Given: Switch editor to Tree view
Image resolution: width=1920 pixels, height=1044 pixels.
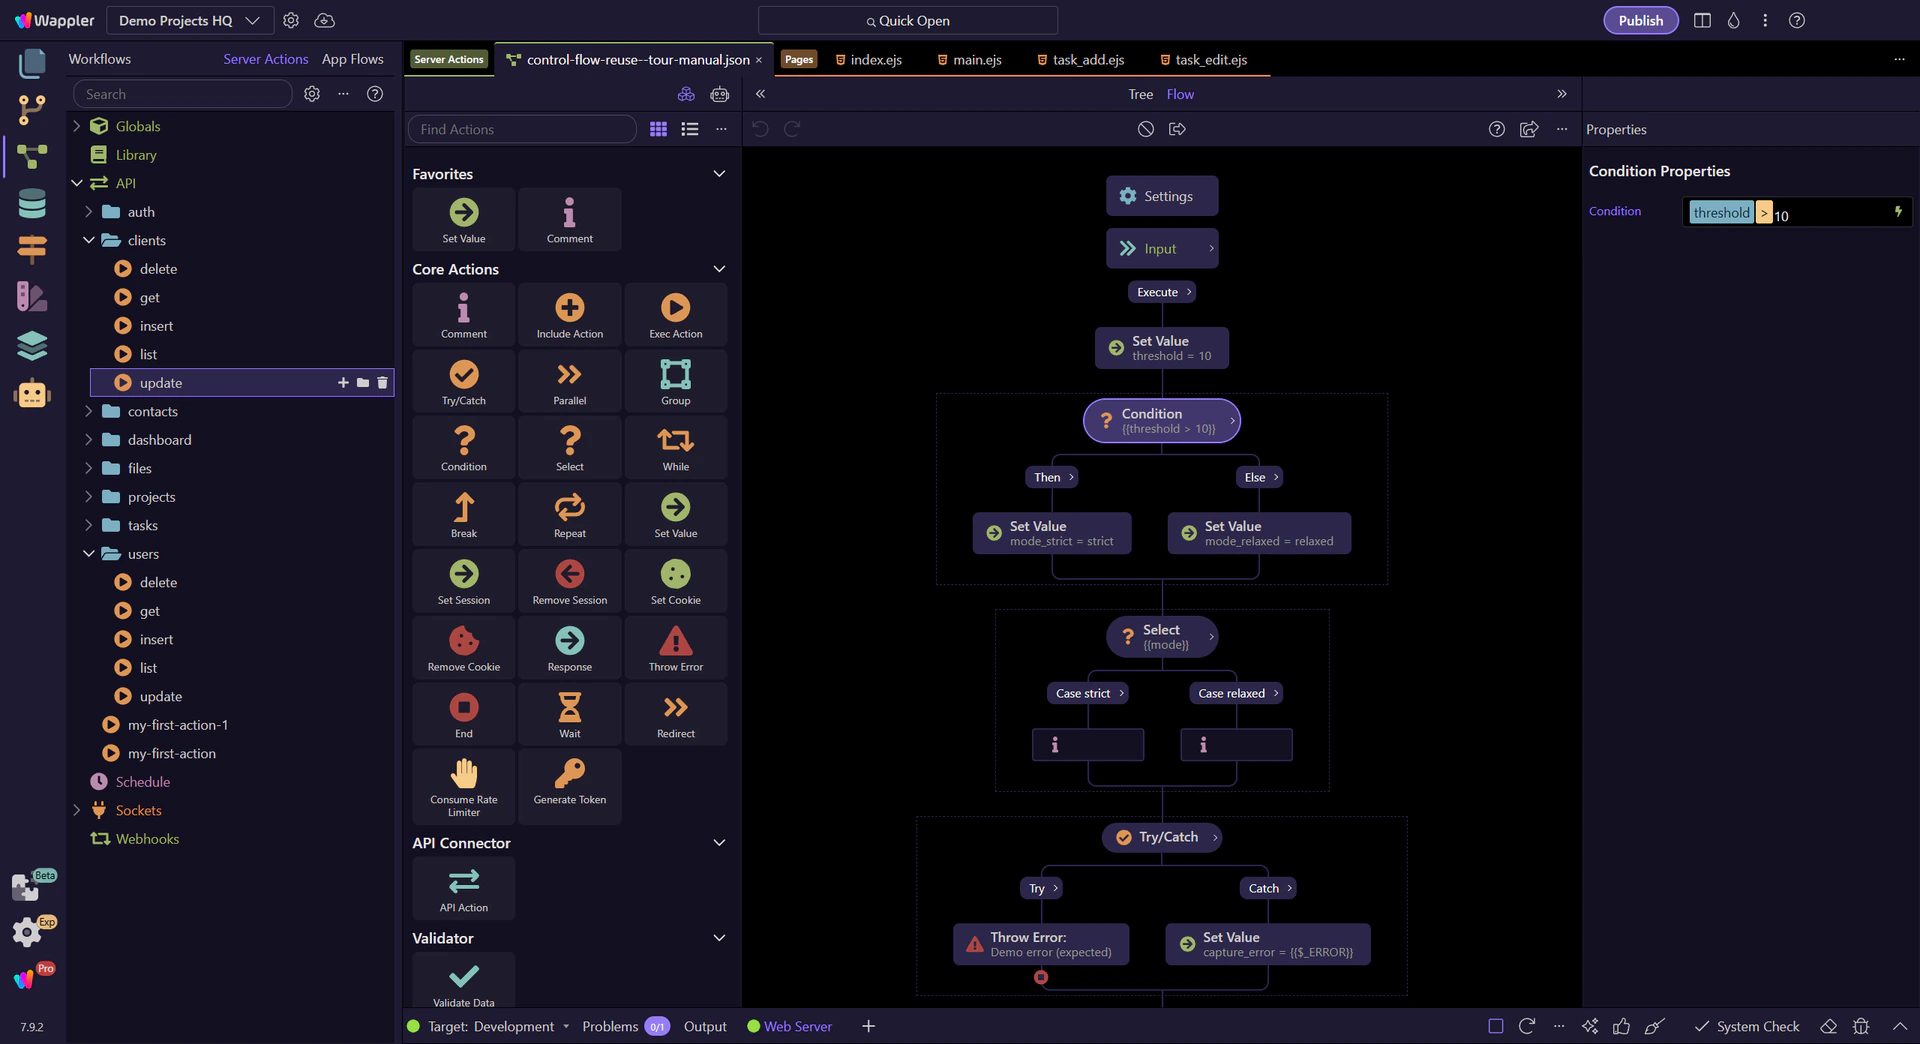Looking at the screenshot, I should [1141, 94].
